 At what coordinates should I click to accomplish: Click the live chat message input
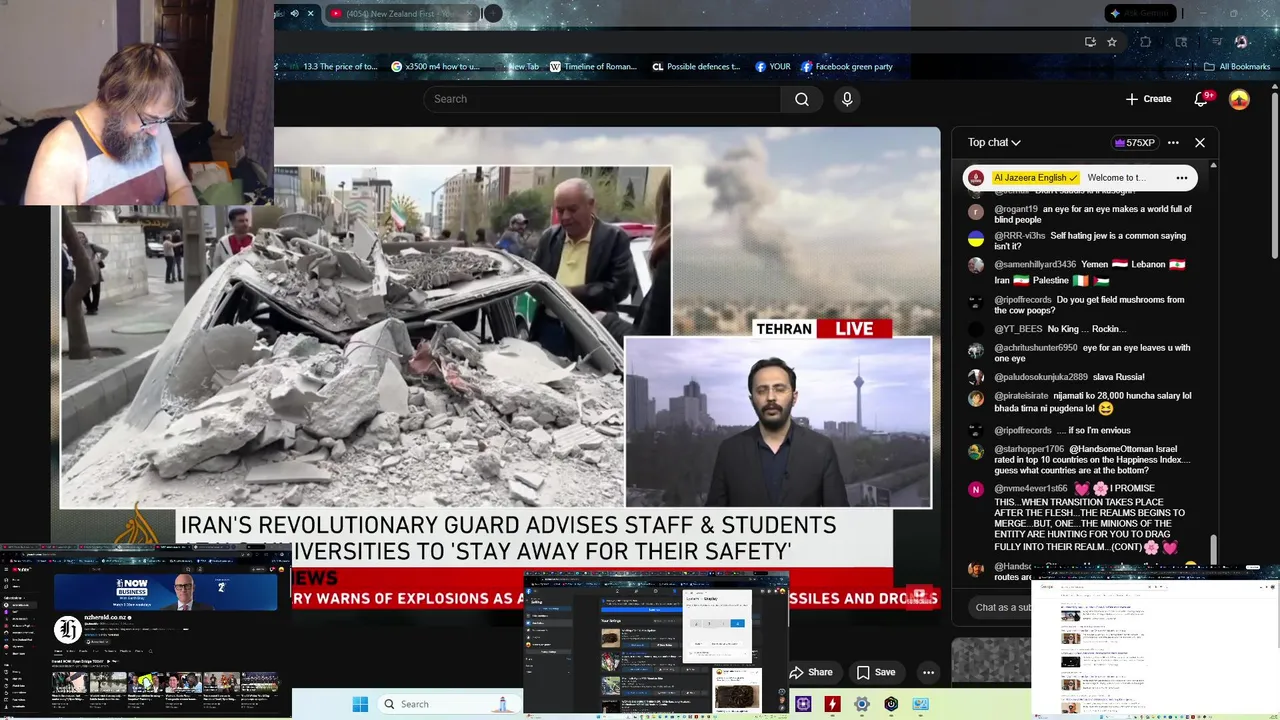point(1000,607)
